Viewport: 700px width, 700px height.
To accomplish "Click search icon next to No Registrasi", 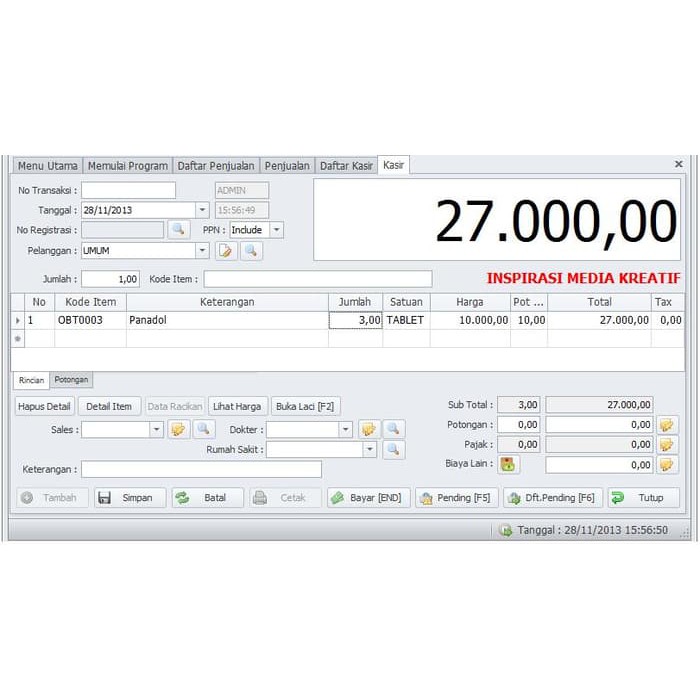I will [179, 230].
